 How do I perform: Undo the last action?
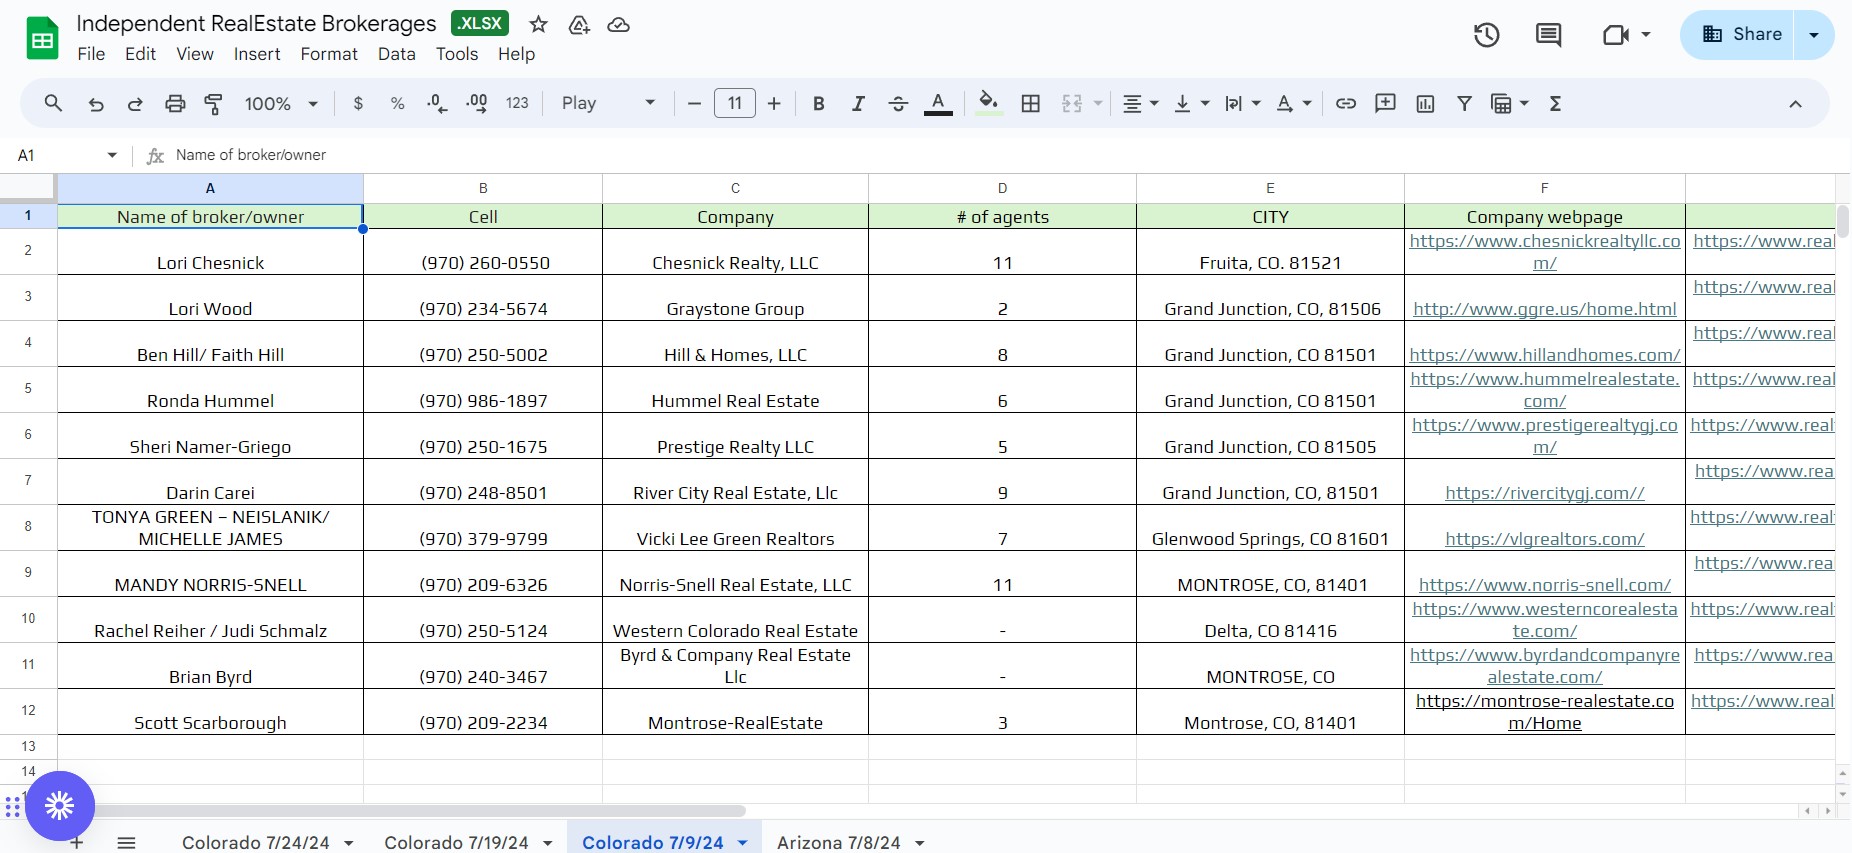(x=96, y=104)
